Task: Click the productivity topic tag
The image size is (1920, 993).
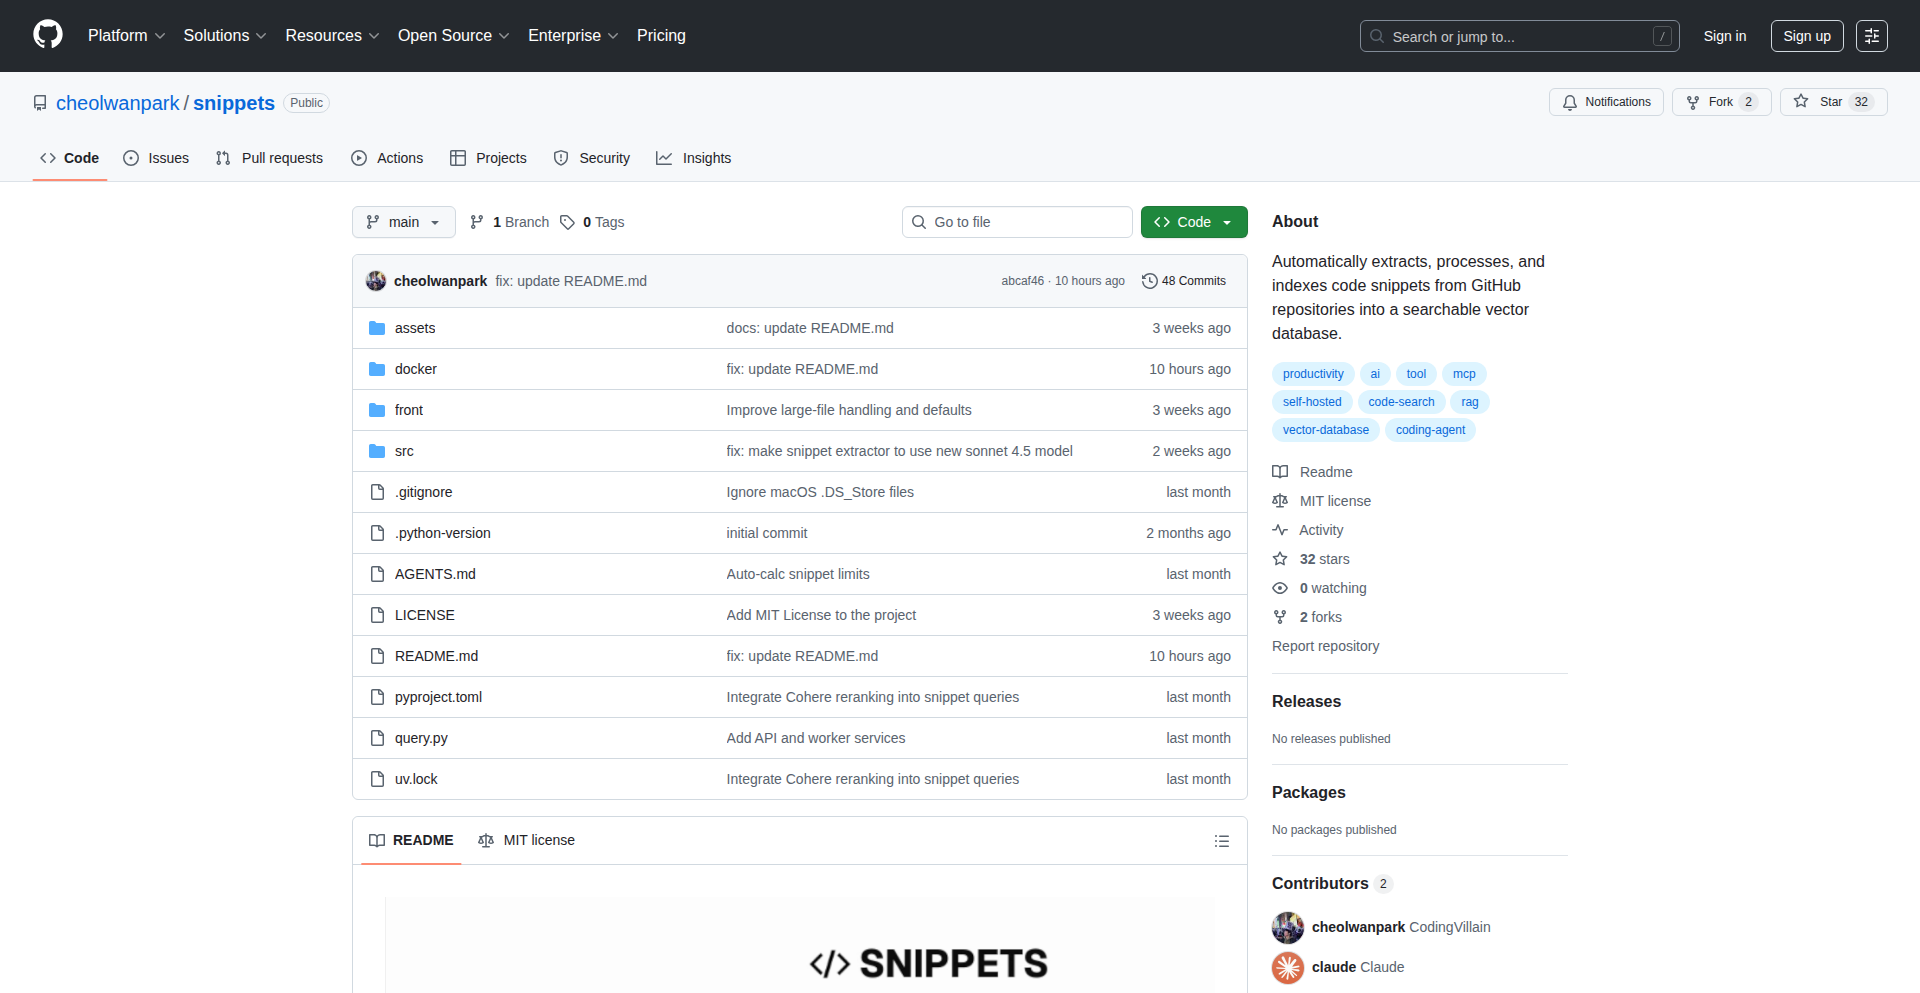Action: [x=1313, y=374]
